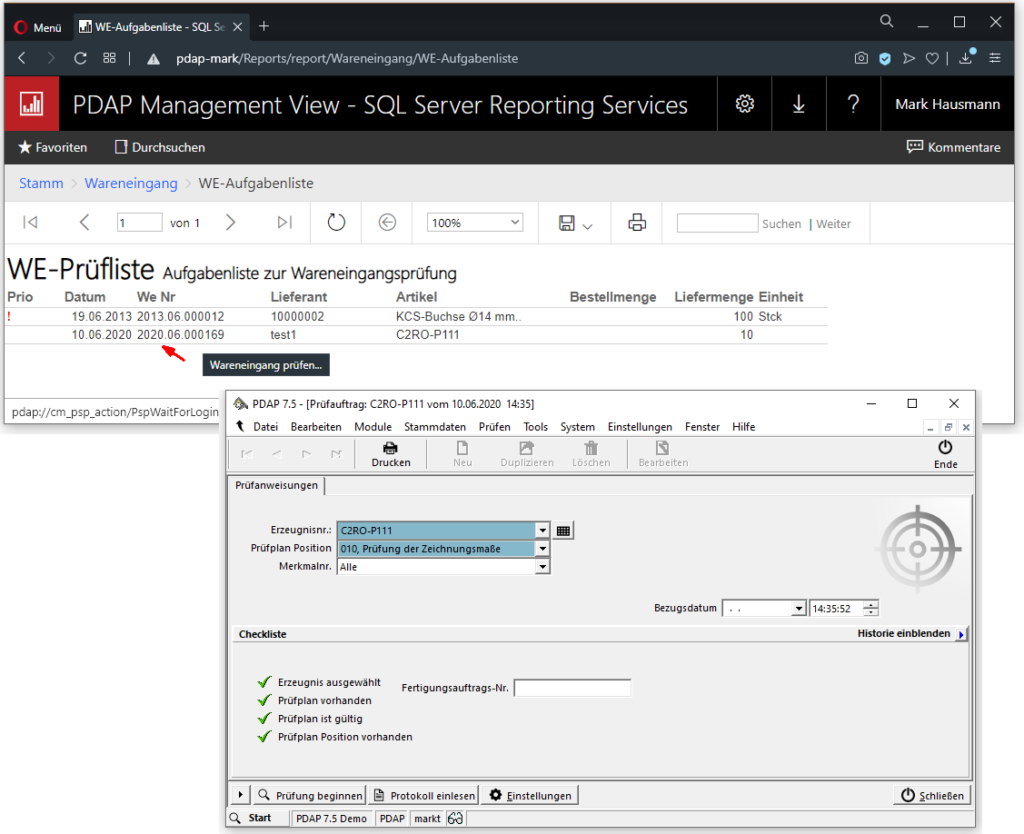The width and height of the screenshot is (1024, 834).
Task: Expand Prüfplan Position dropdown arrow
Action: 542,549
